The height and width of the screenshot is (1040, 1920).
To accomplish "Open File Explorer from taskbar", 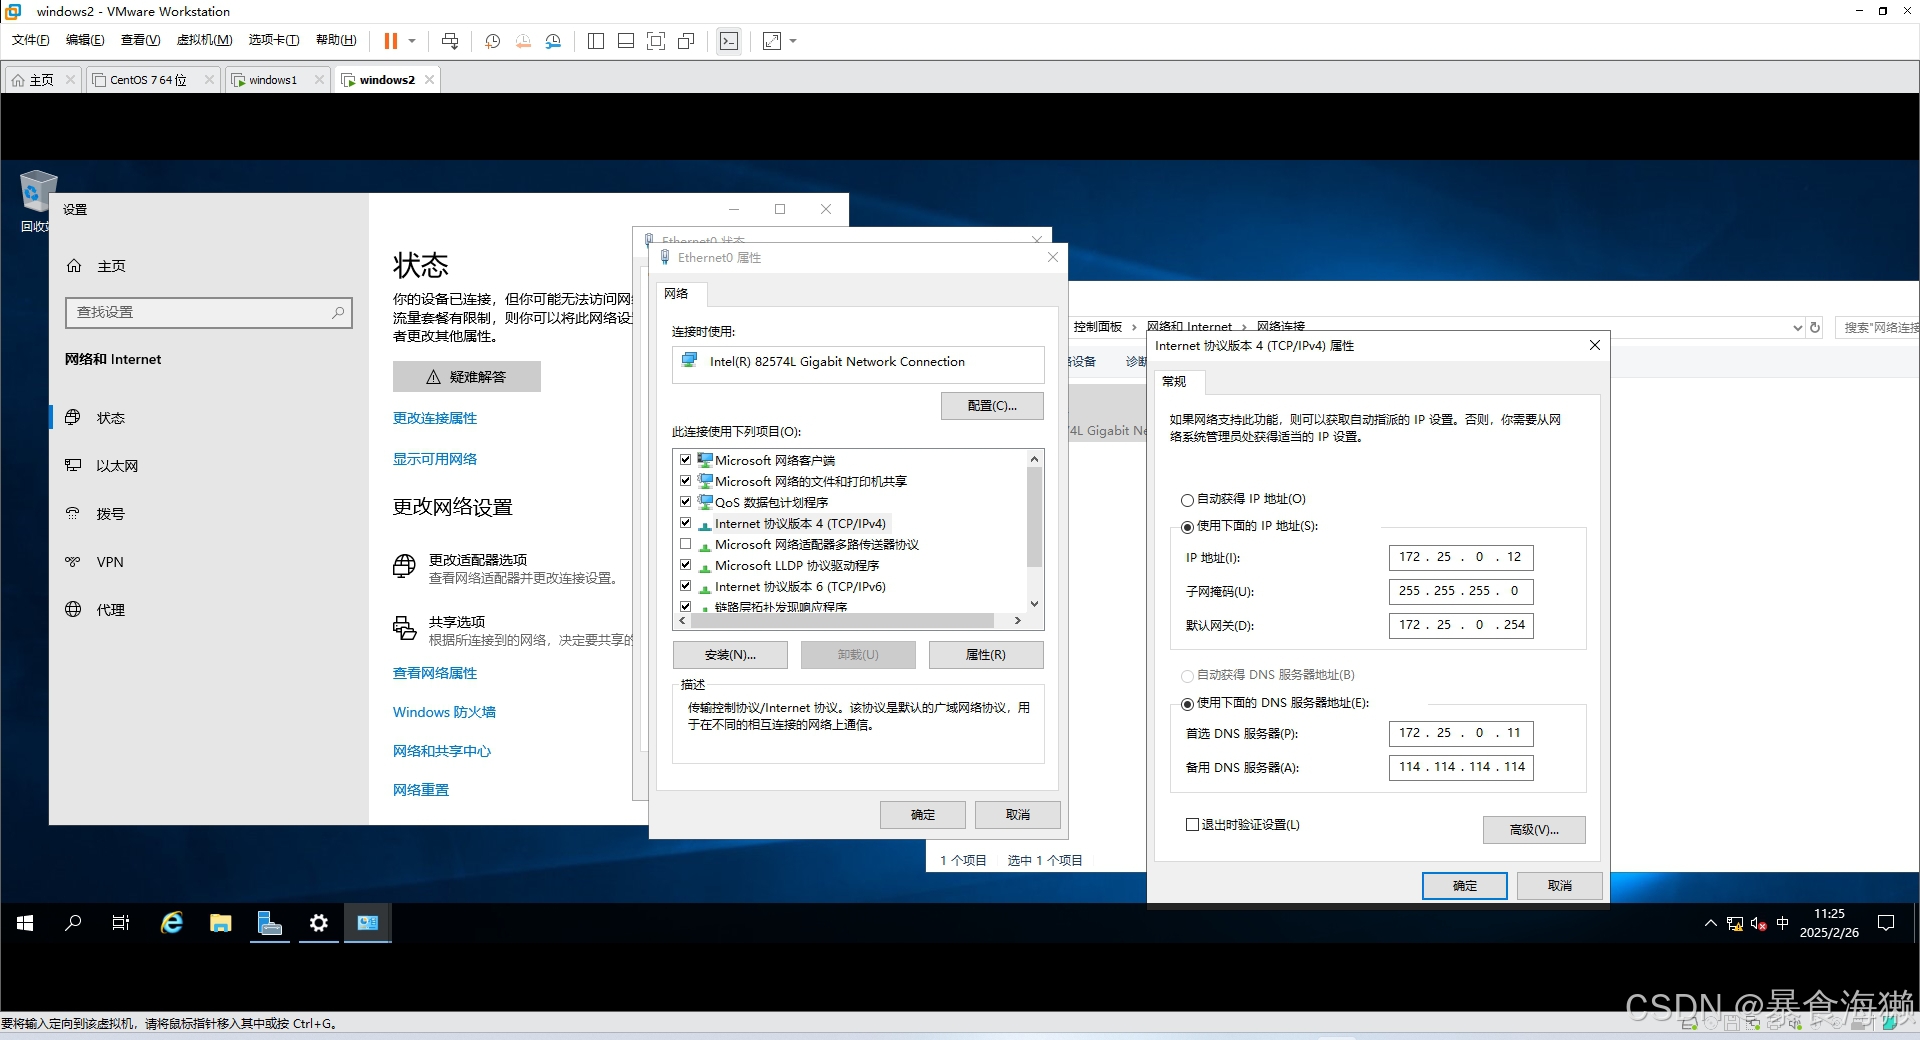I will click(221, 923).
